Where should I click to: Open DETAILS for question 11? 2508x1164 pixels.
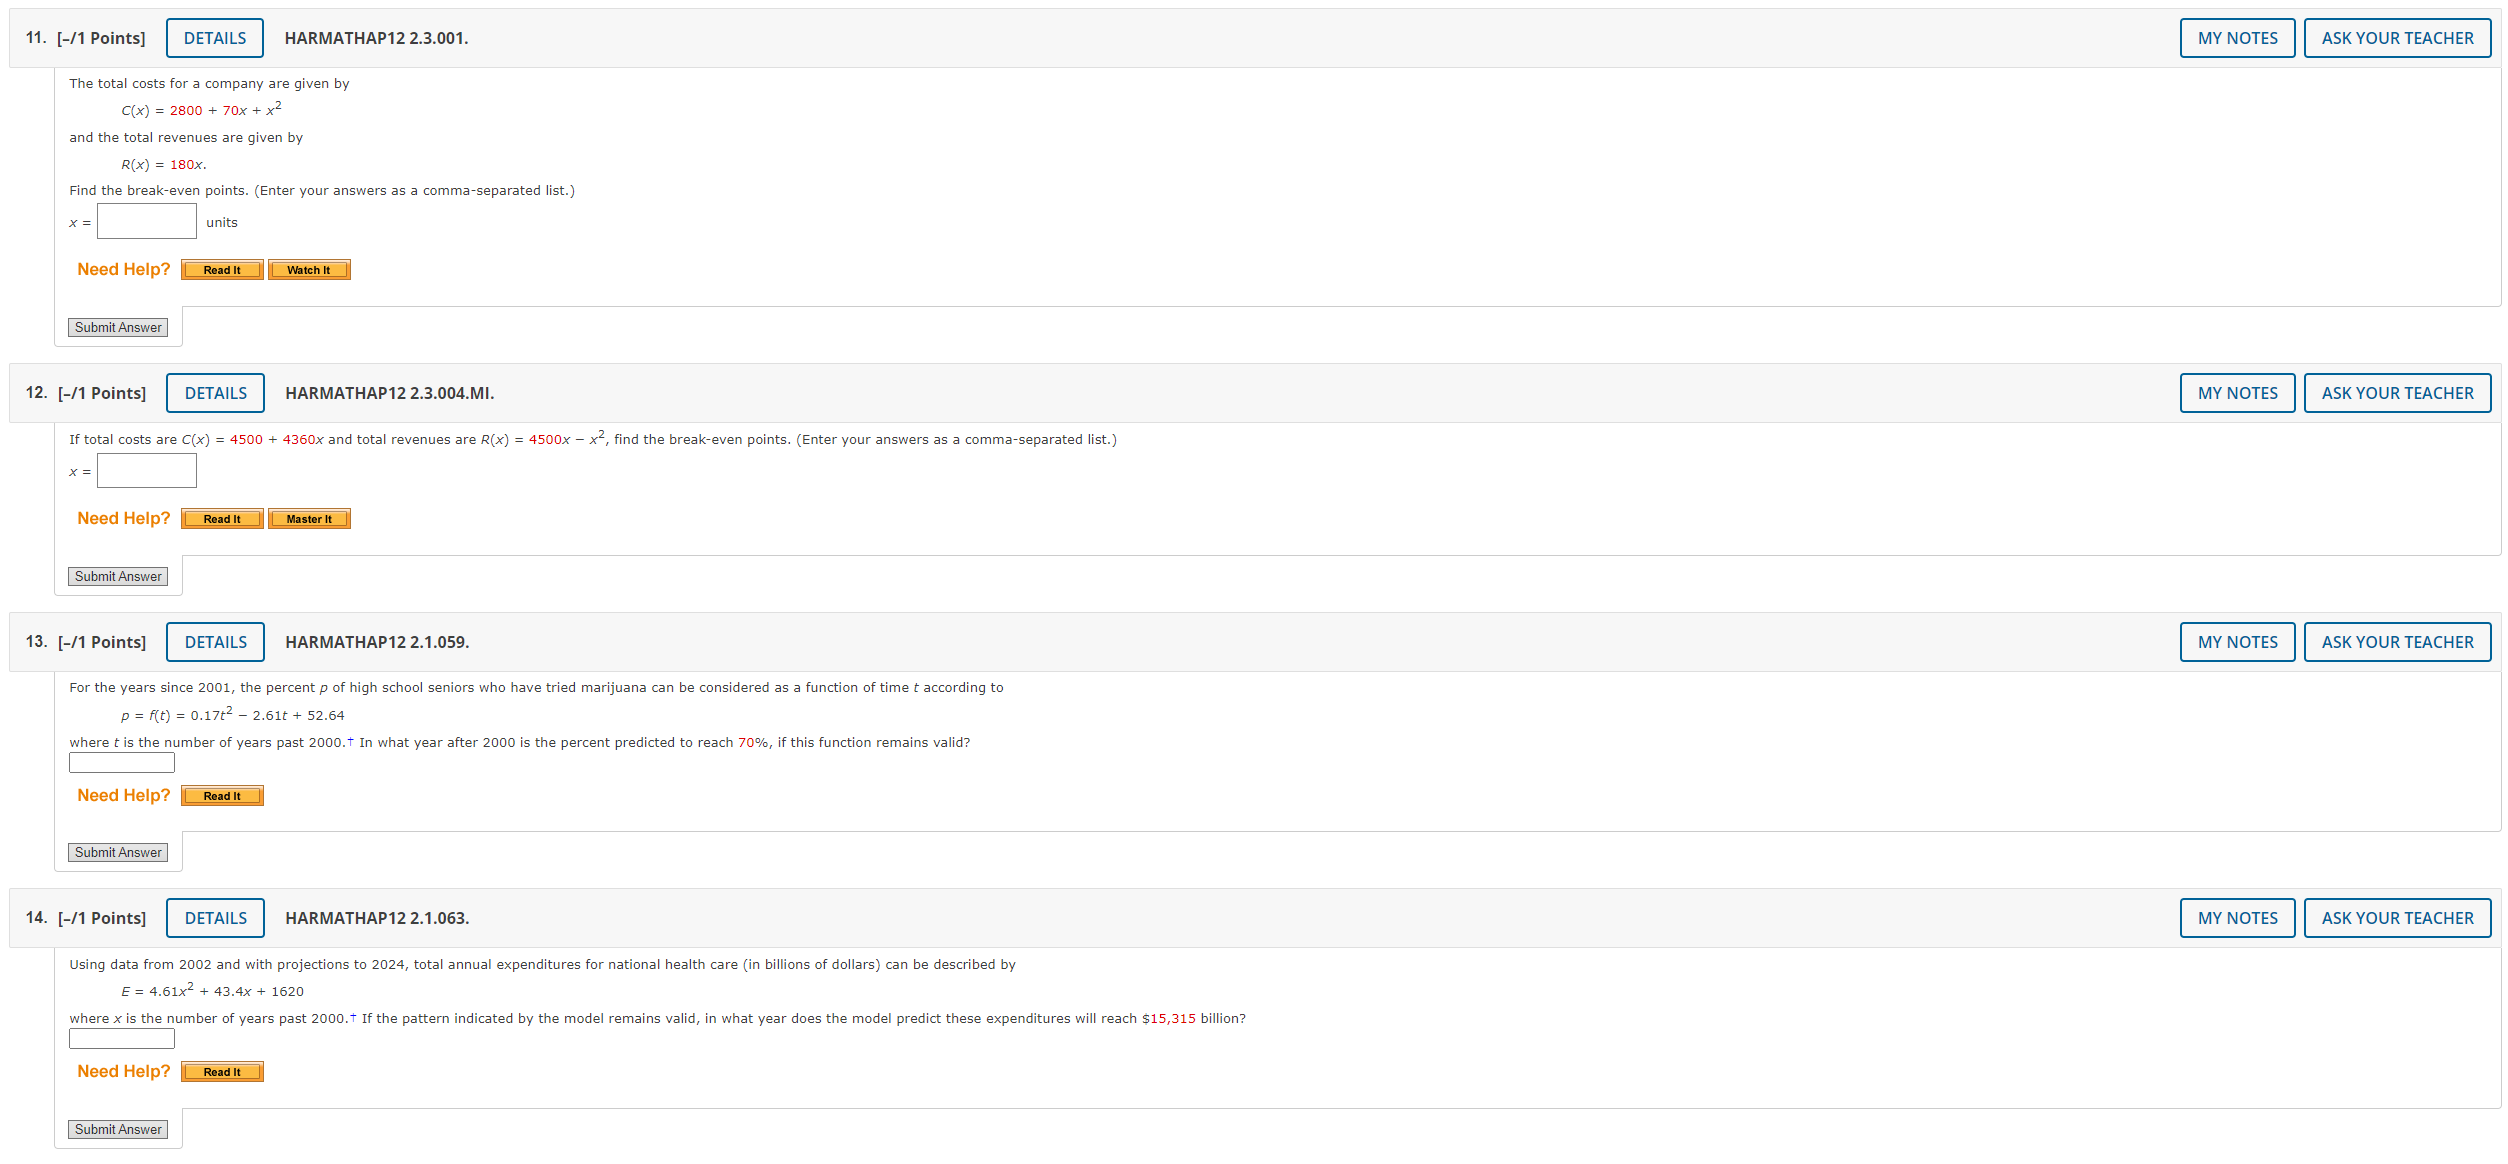coord(214,38)
